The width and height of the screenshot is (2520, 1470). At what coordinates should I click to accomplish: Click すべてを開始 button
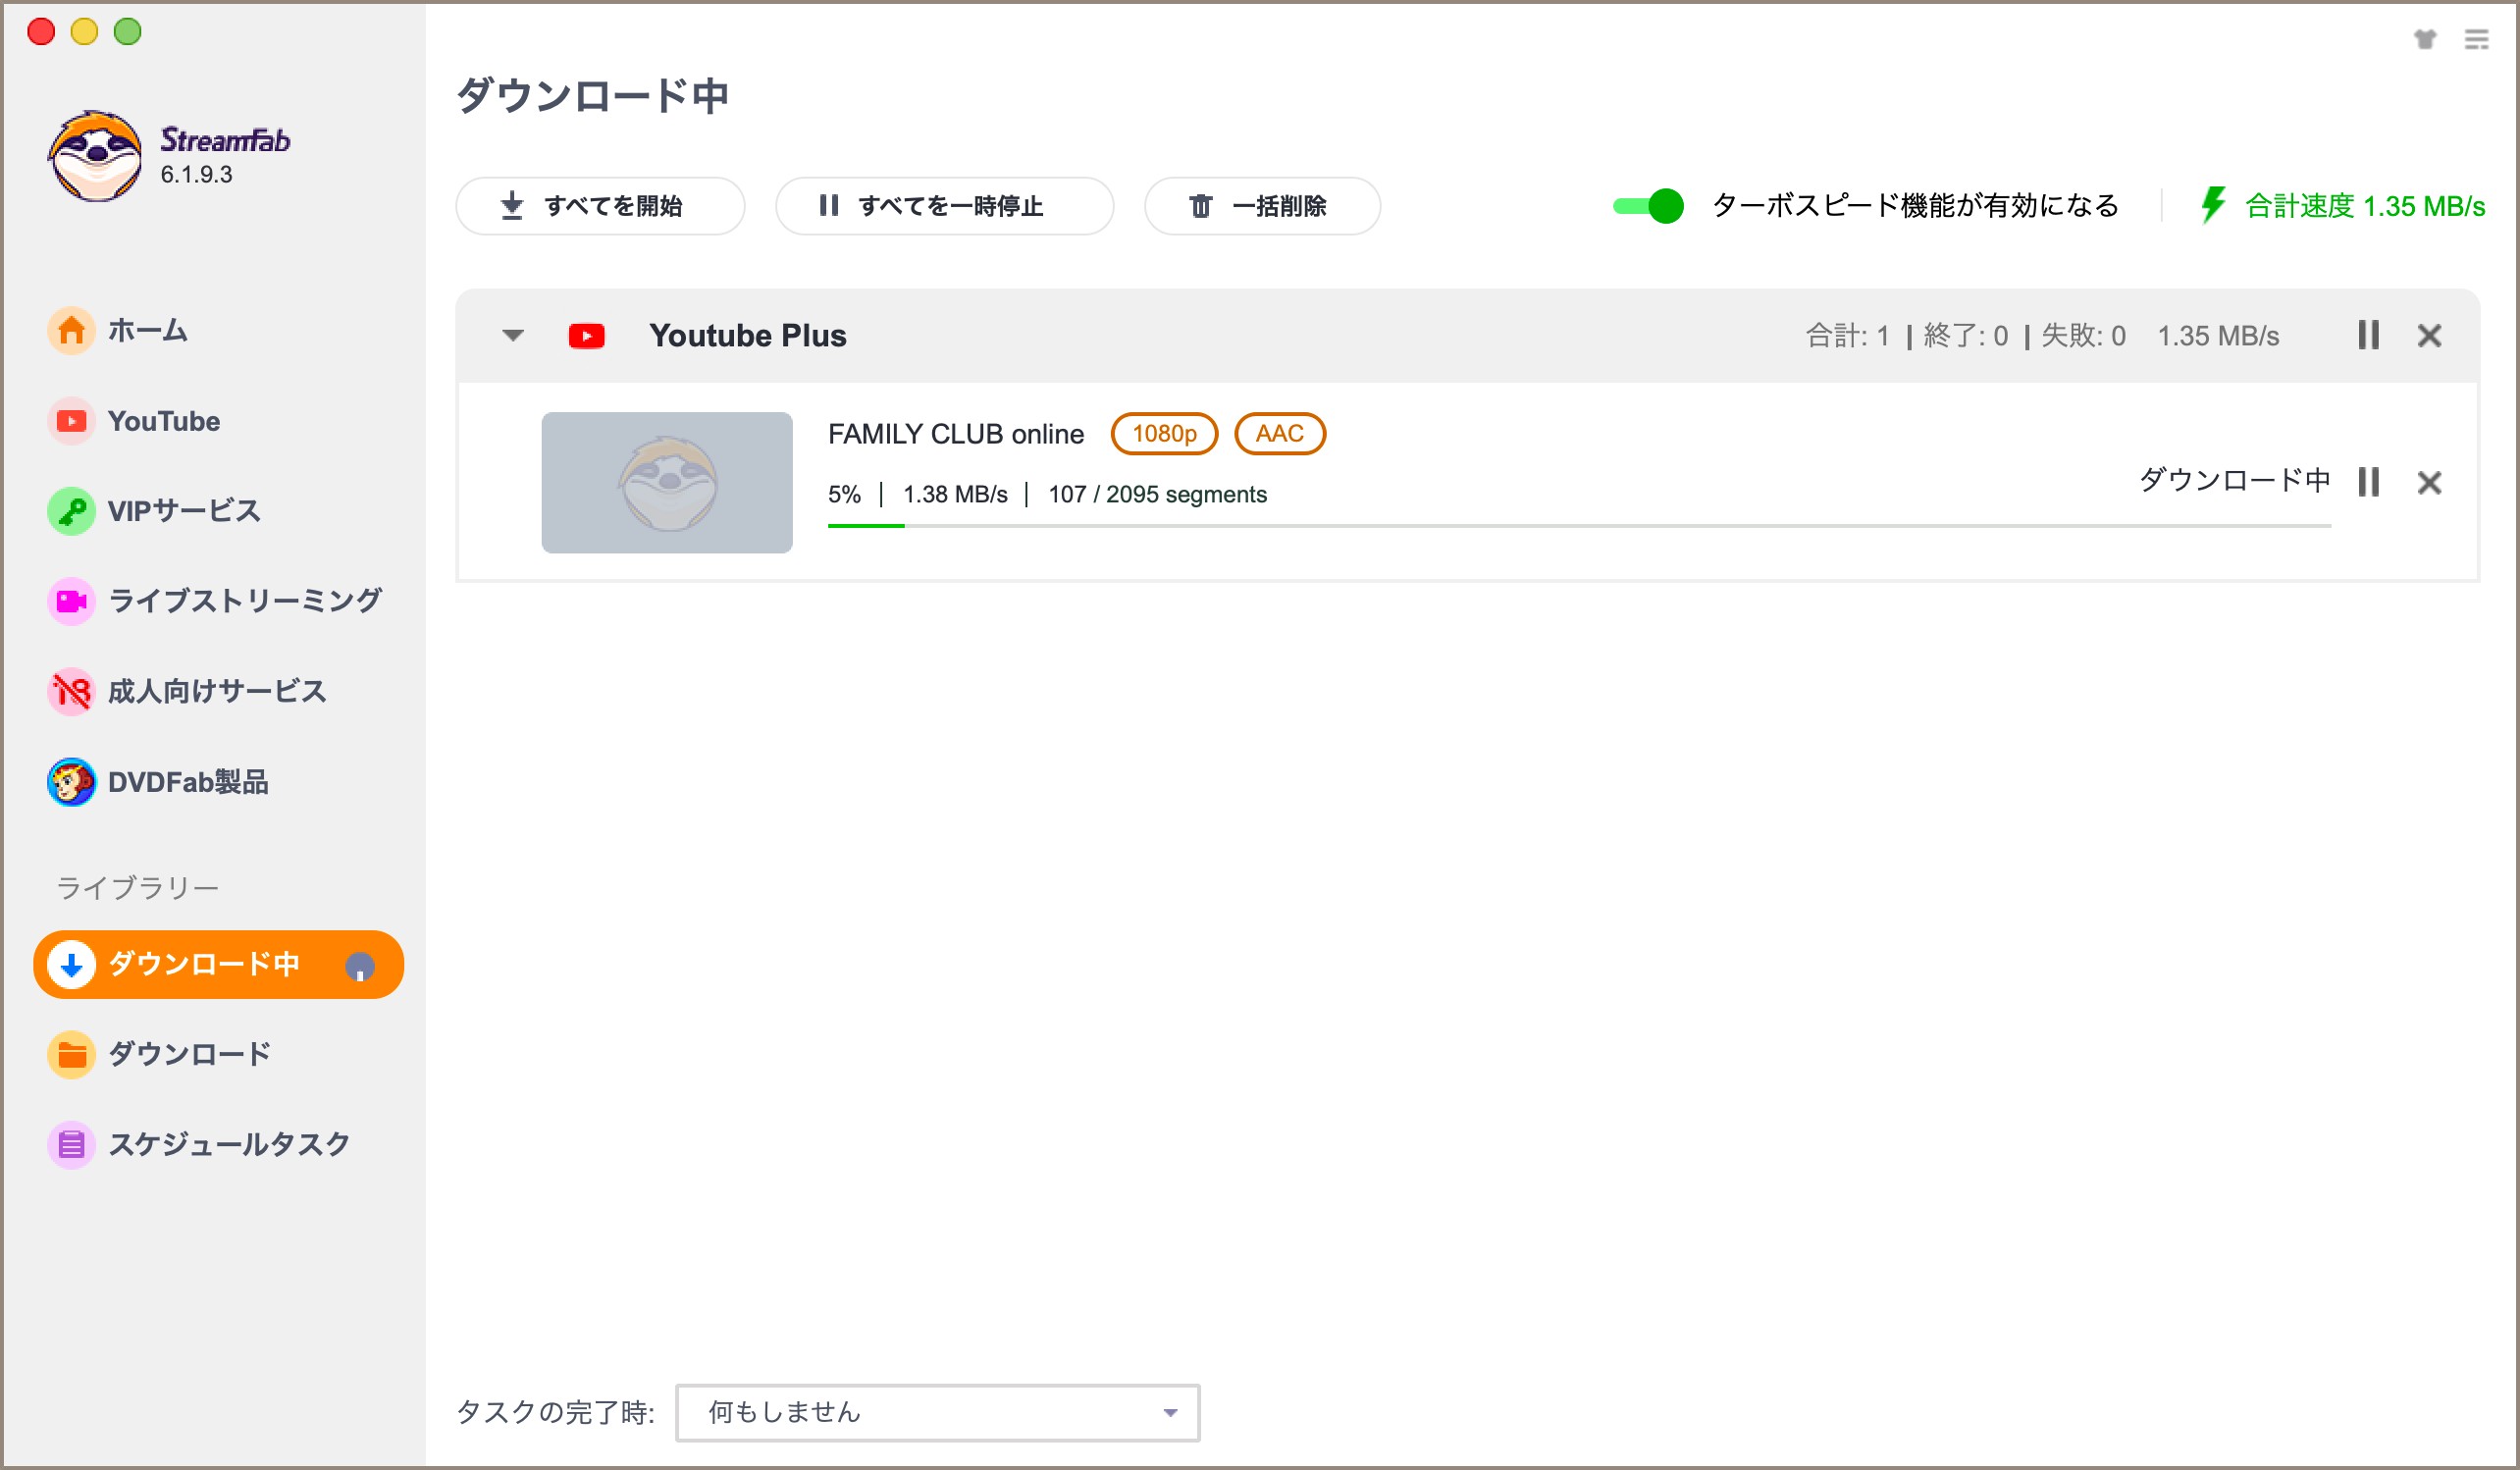click(x=600, y=206)
